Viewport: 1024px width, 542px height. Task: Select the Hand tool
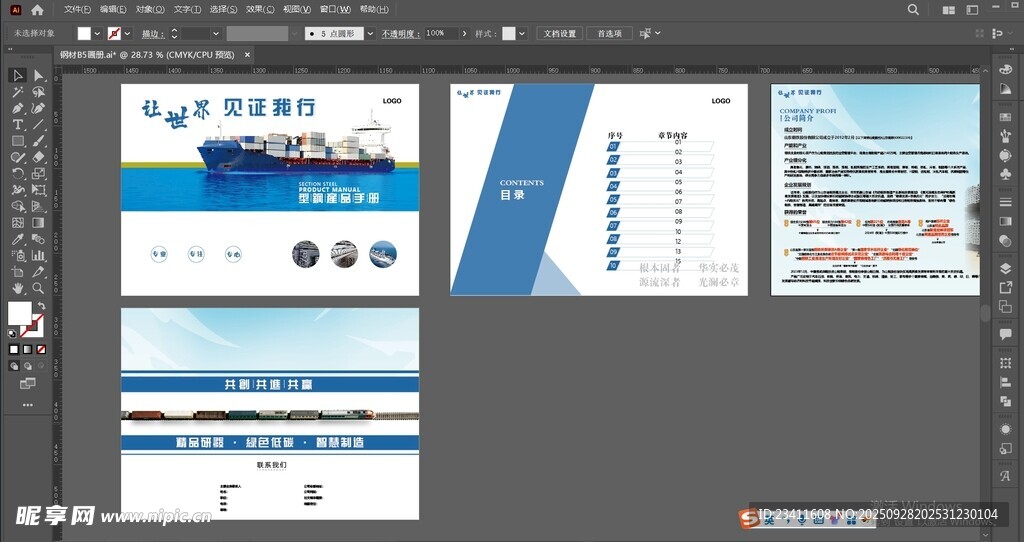tap(18, 288)
